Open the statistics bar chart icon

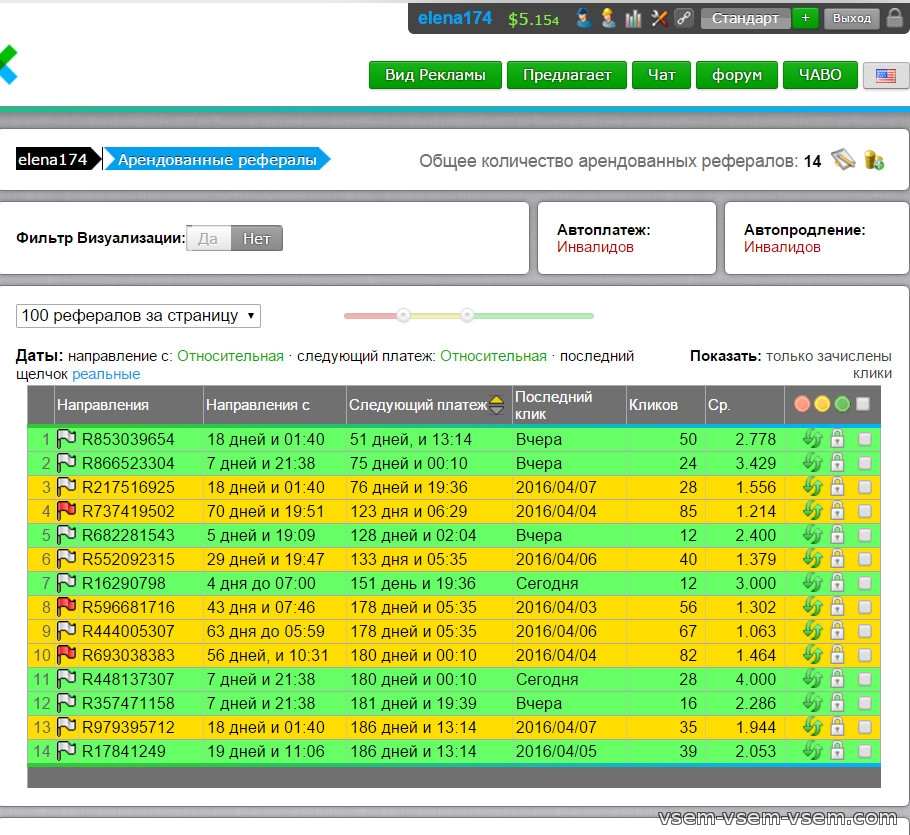(633, 19)
